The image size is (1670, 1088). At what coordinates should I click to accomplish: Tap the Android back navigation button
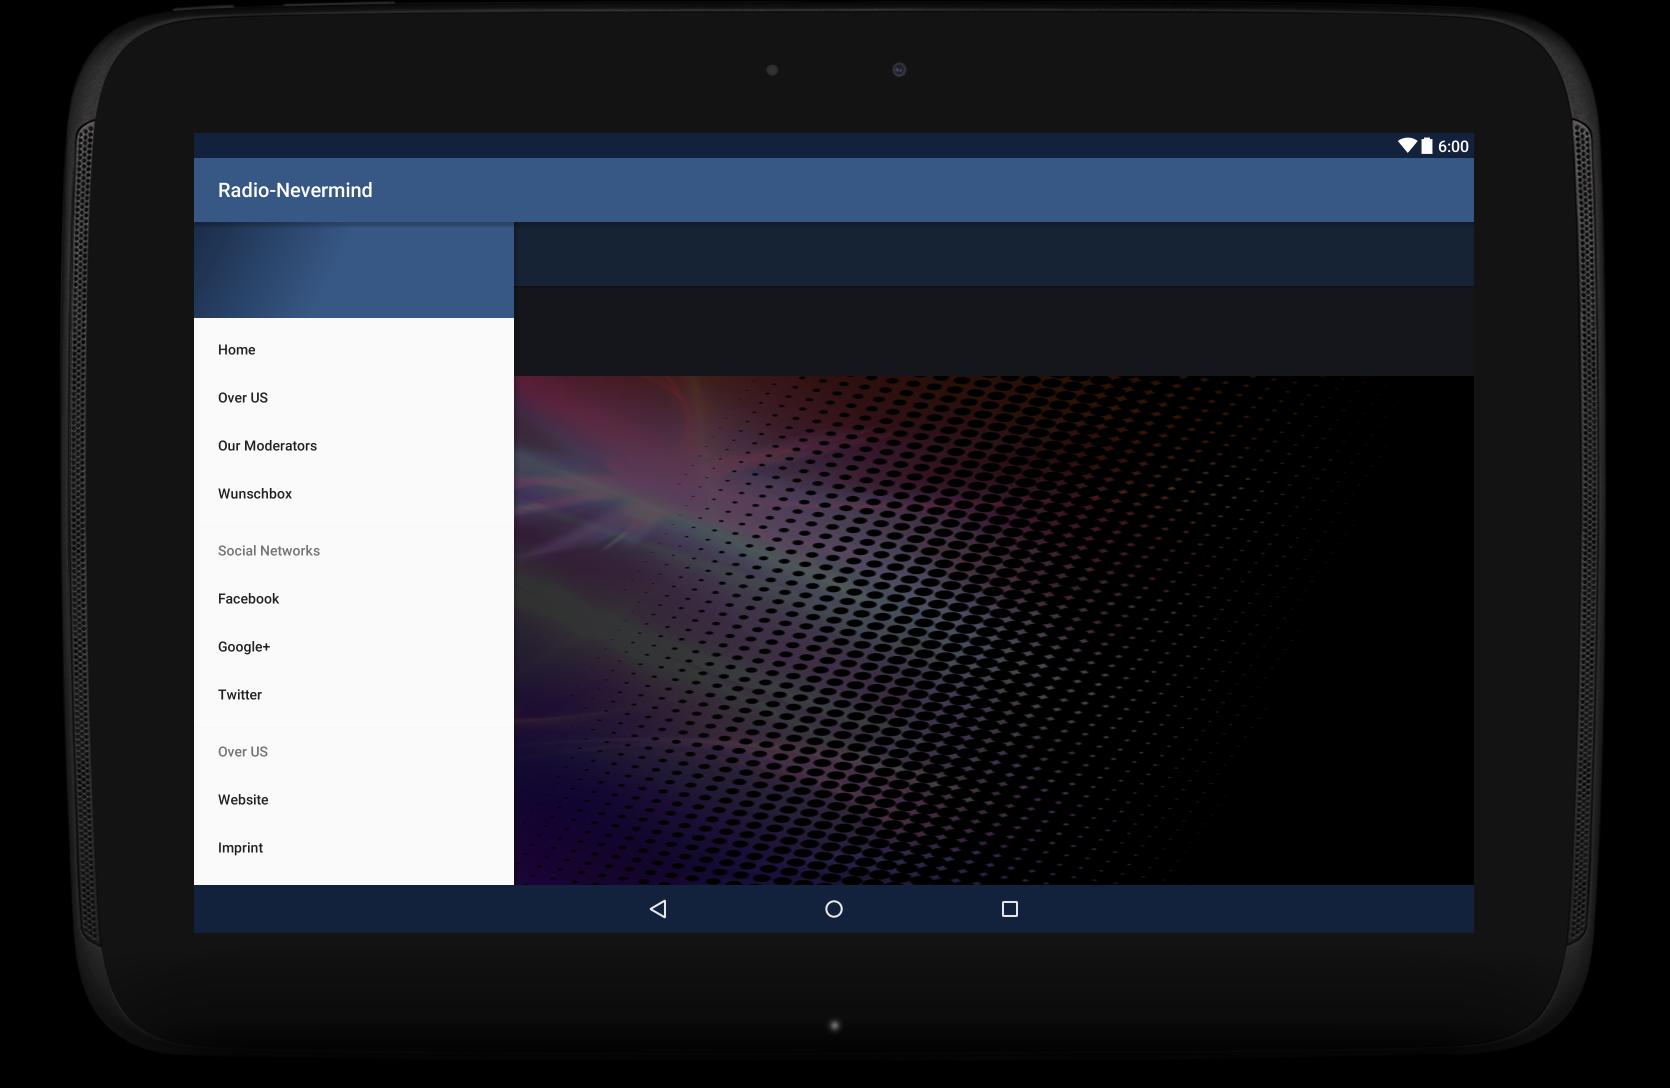coord(658,909)
